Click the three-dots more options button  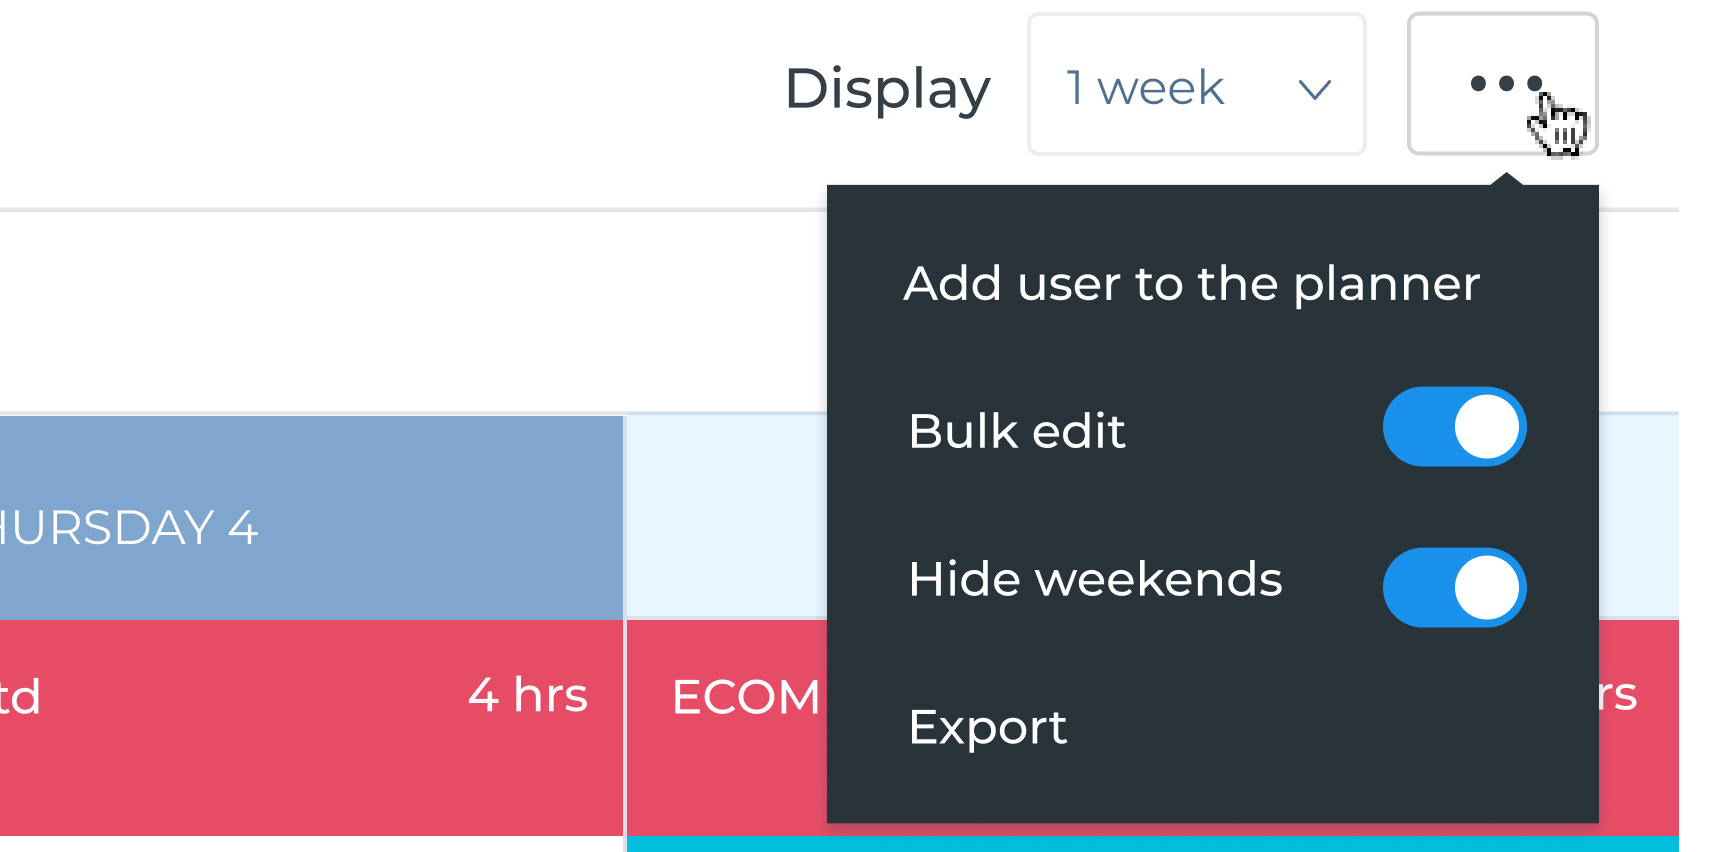(1501, 84)
